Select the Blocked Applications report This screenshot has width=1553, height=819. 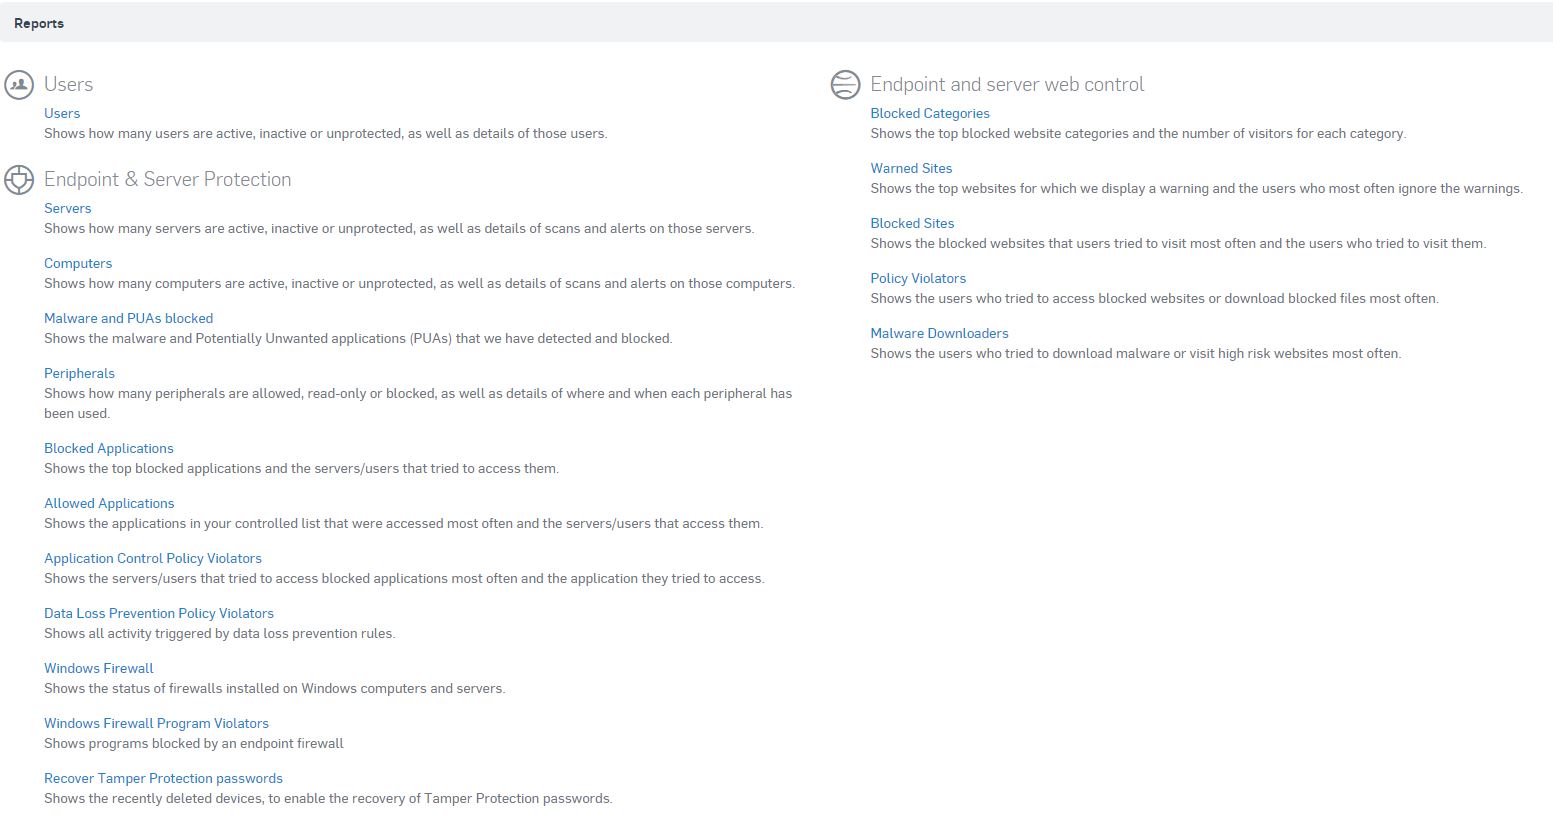tap(109, 448)
